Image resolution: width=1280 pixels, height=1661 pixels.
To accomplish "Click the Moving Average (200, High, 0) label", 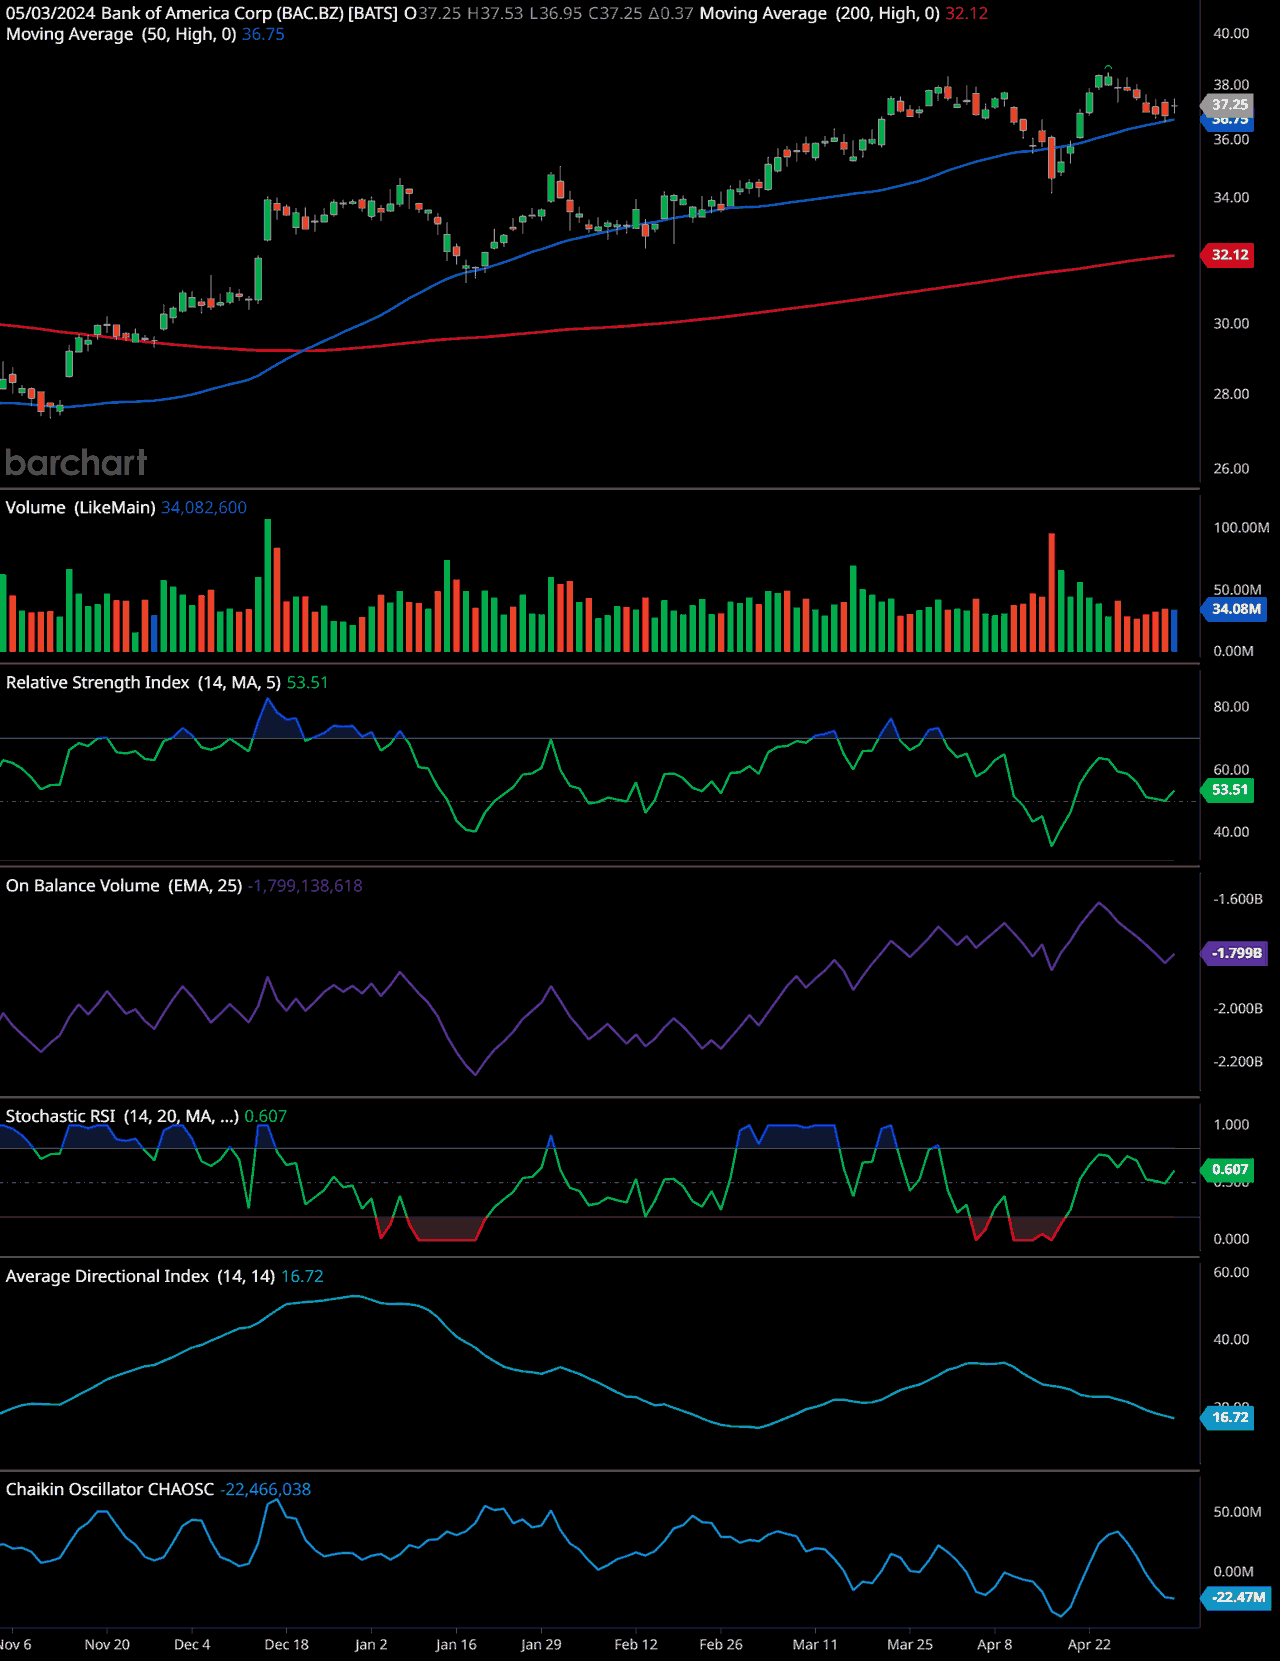I will tap(819, 14).
